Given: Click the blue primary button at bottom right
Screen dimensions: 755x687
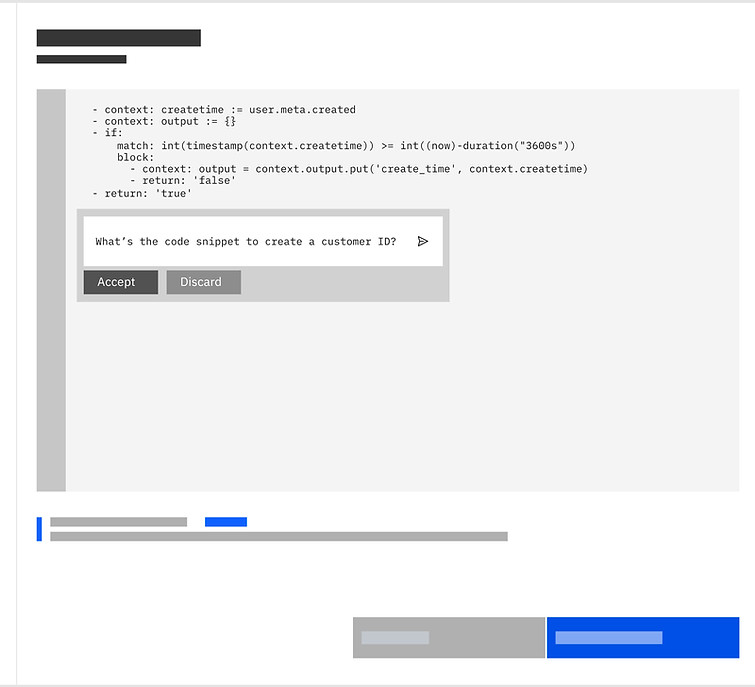Looking at the screenshot, I should coord(643,637).
